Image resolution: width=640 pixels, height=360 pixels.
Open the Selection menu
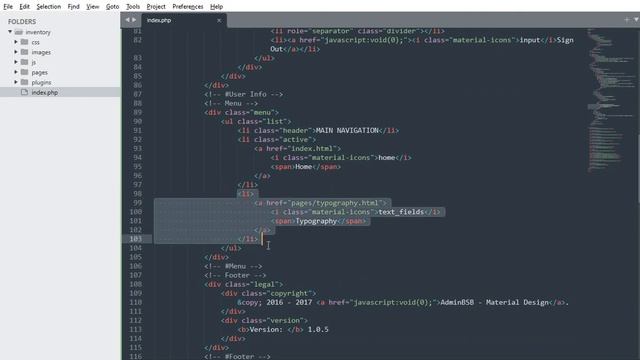point(49,7)
